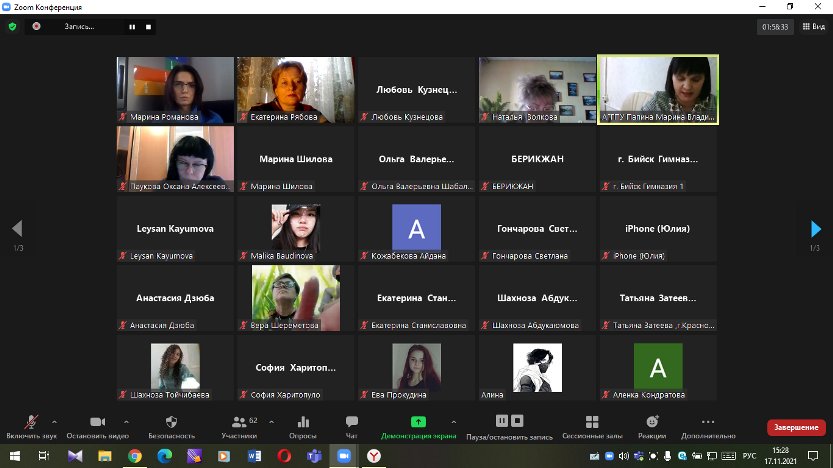Open Сессионные залы breakout rooms

(x=592, y=424)
